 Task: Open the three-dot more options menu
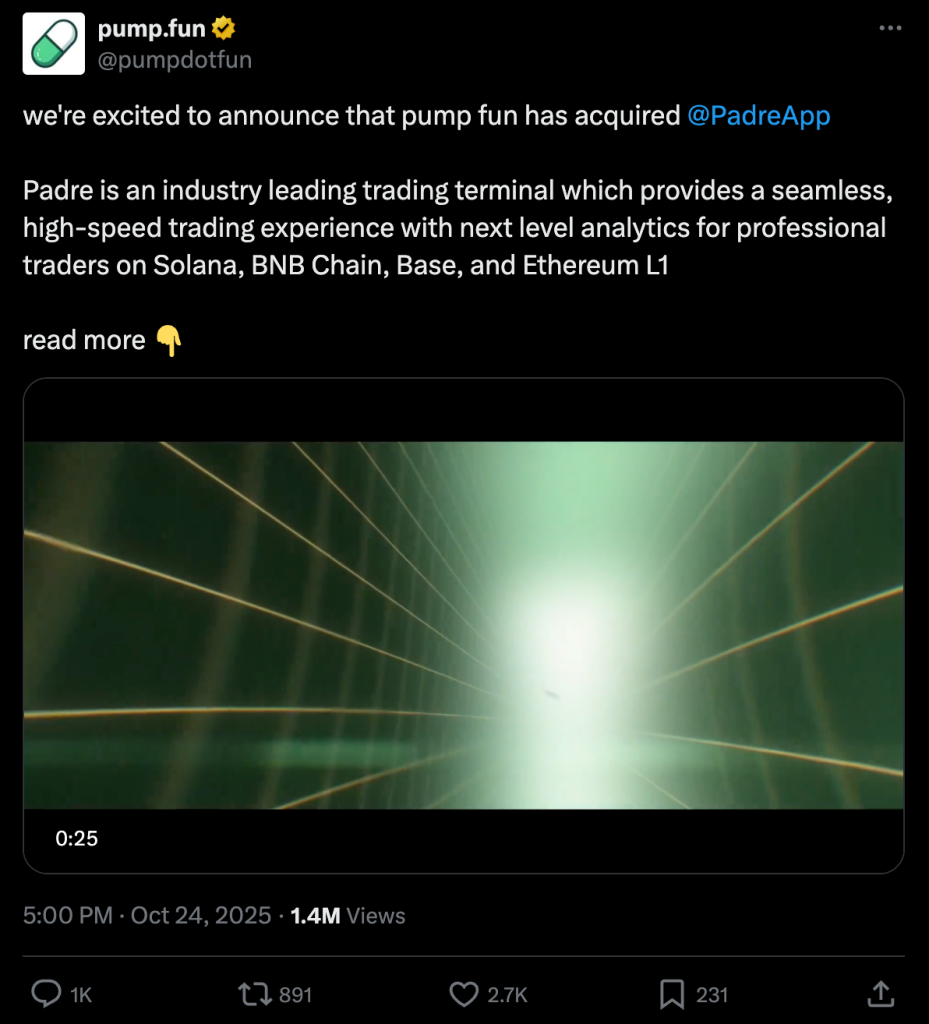pyautogui.click(x=890, y=28)
